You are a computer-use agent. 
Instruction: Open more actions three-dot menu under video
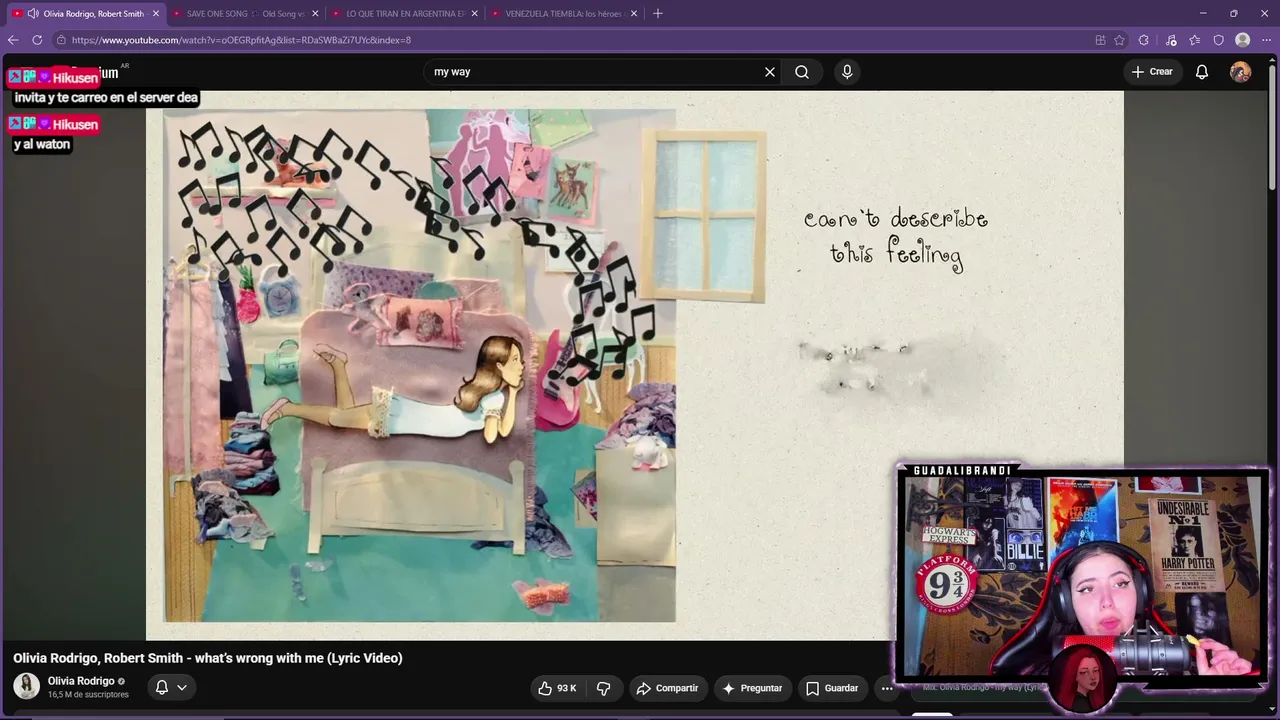(886, 688)
